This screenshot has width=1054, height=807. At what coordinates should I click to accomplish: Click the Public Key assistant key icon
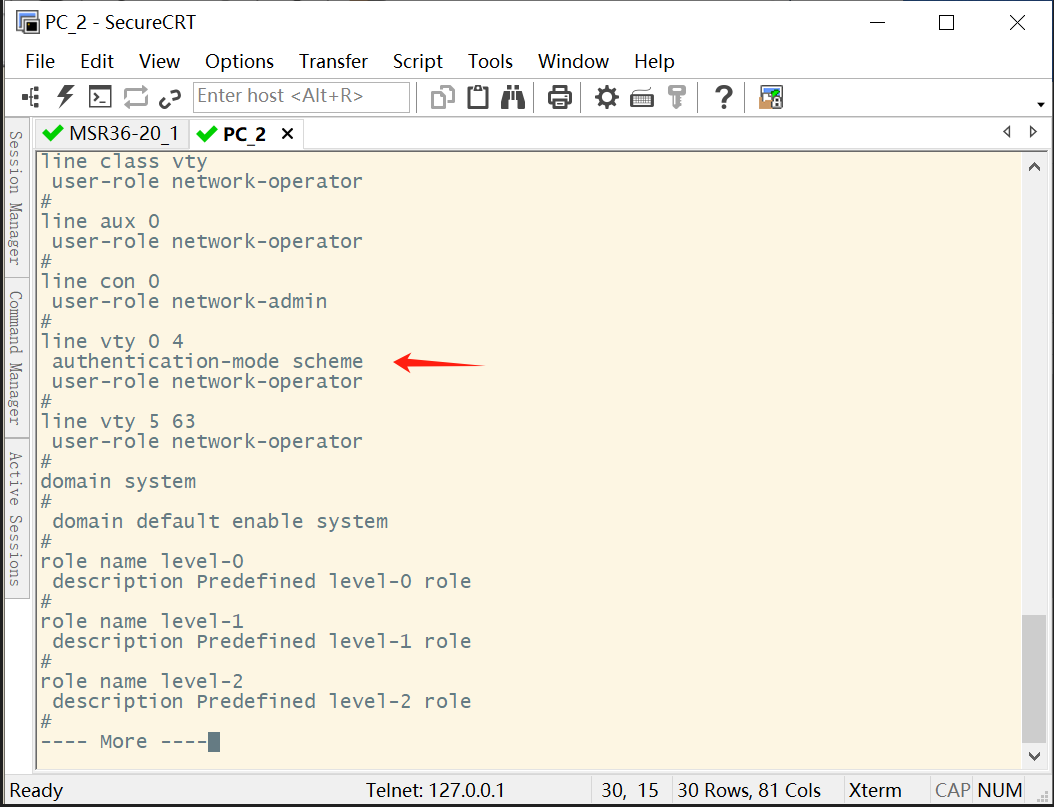[x=677, y=97]
